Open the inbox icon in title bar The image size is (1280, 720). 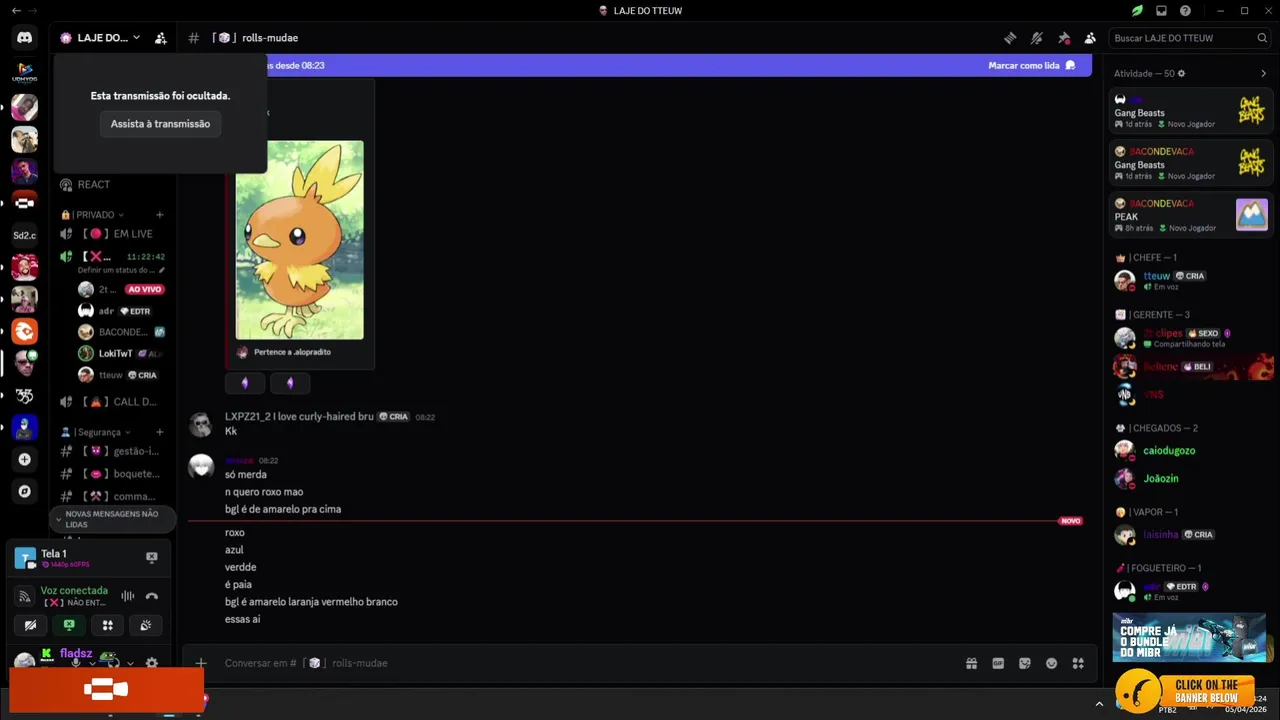[1161, 11]
